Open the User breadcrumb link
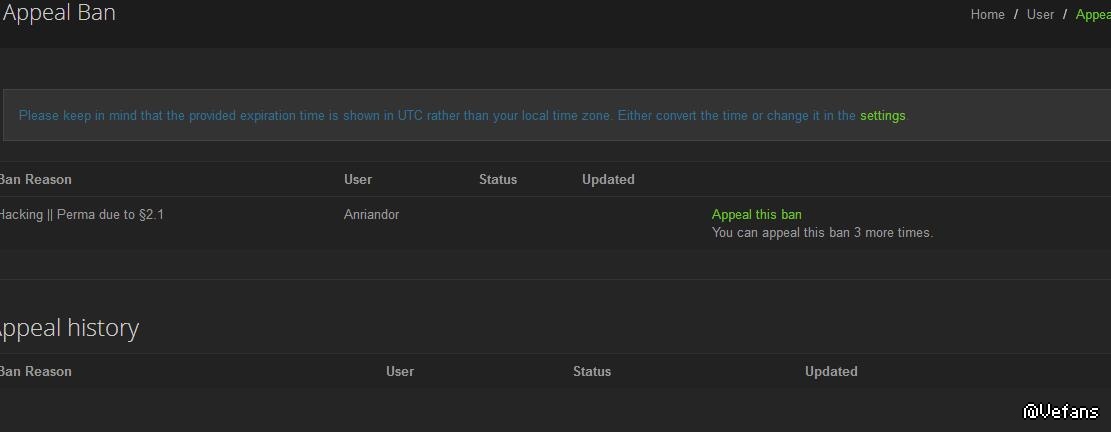The height and width of the screenshot is (432, 1111). [1040, 15]
